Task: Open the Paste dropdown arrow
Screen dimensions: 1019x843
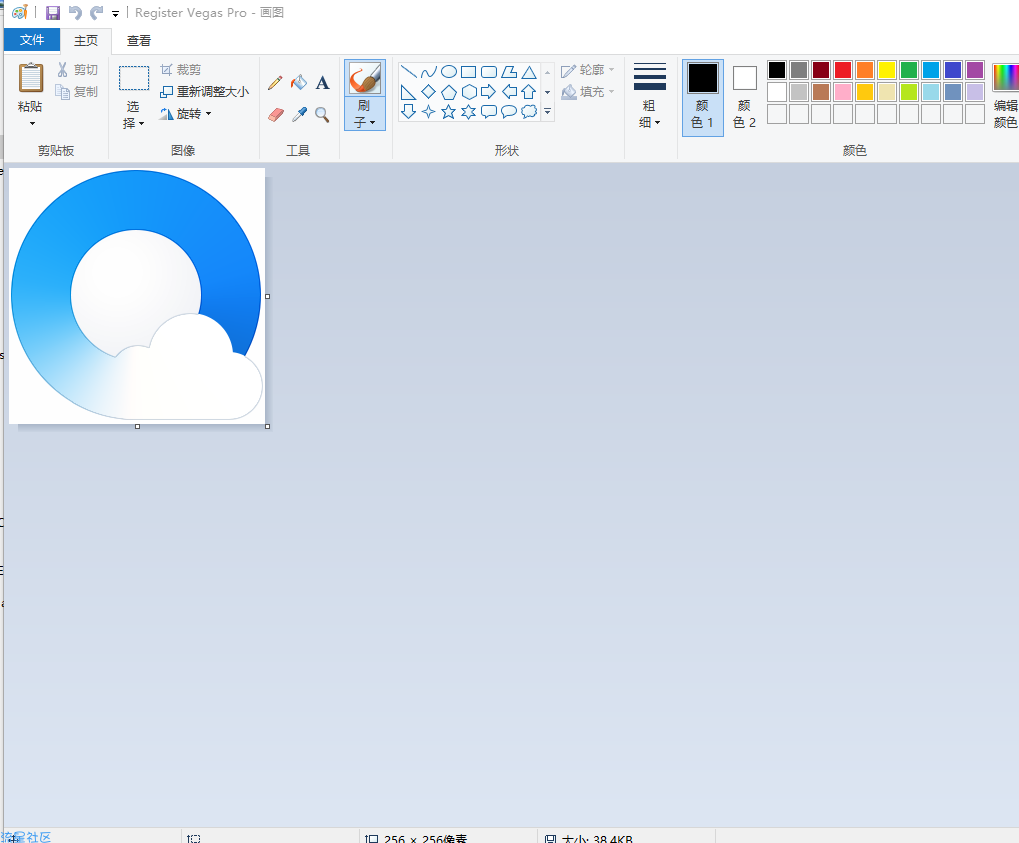Action: click(x=32, y=123)
